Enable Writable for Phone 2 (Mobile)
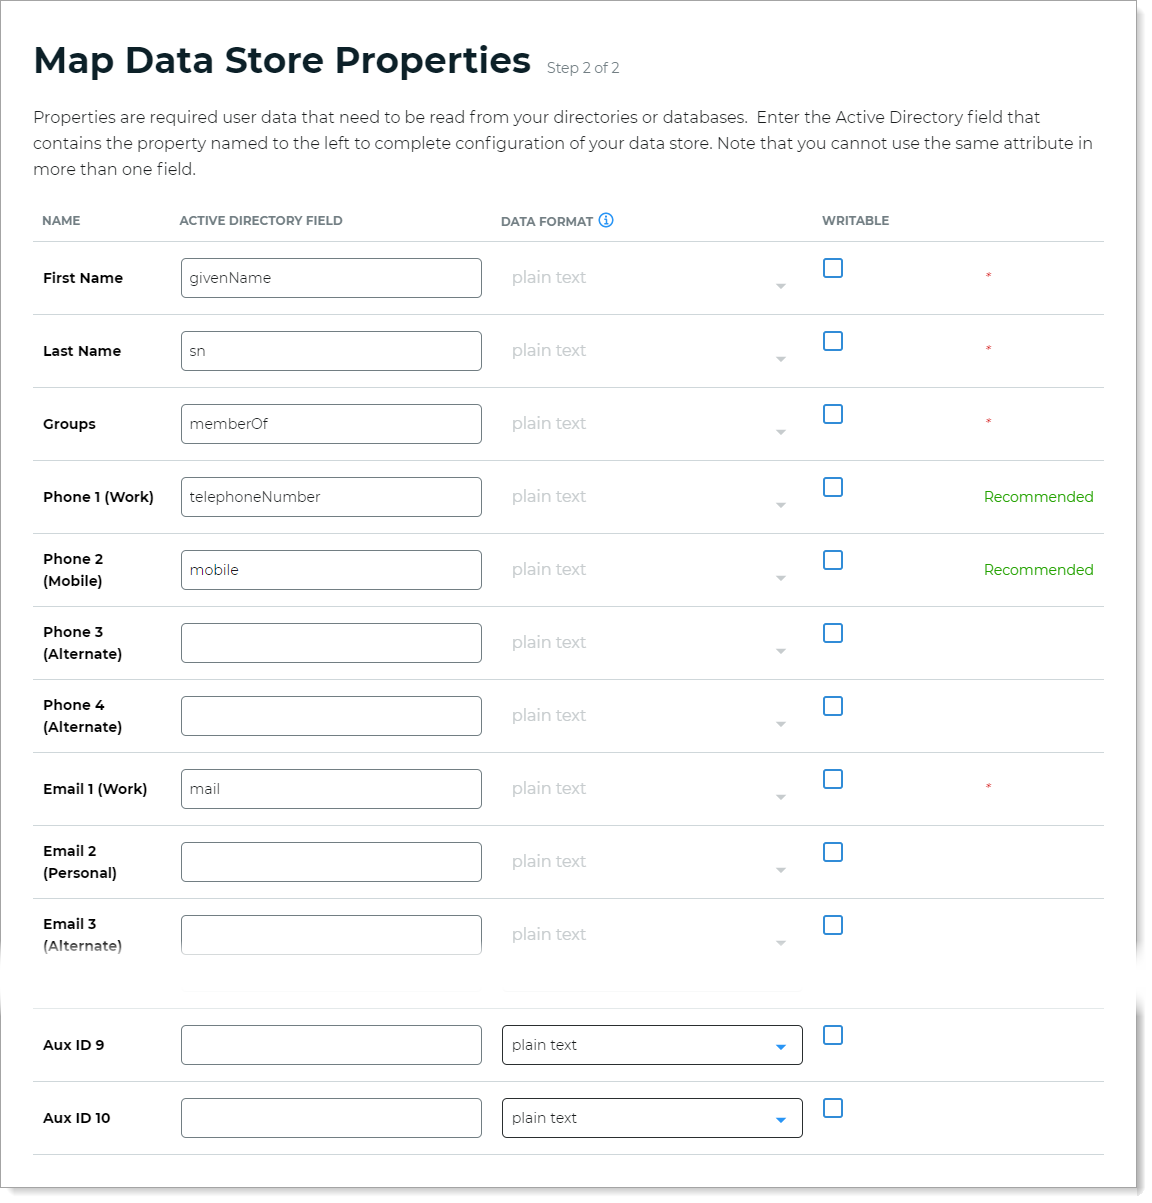This screenshot has height=1203, width=1152. [x=833, y=560]
